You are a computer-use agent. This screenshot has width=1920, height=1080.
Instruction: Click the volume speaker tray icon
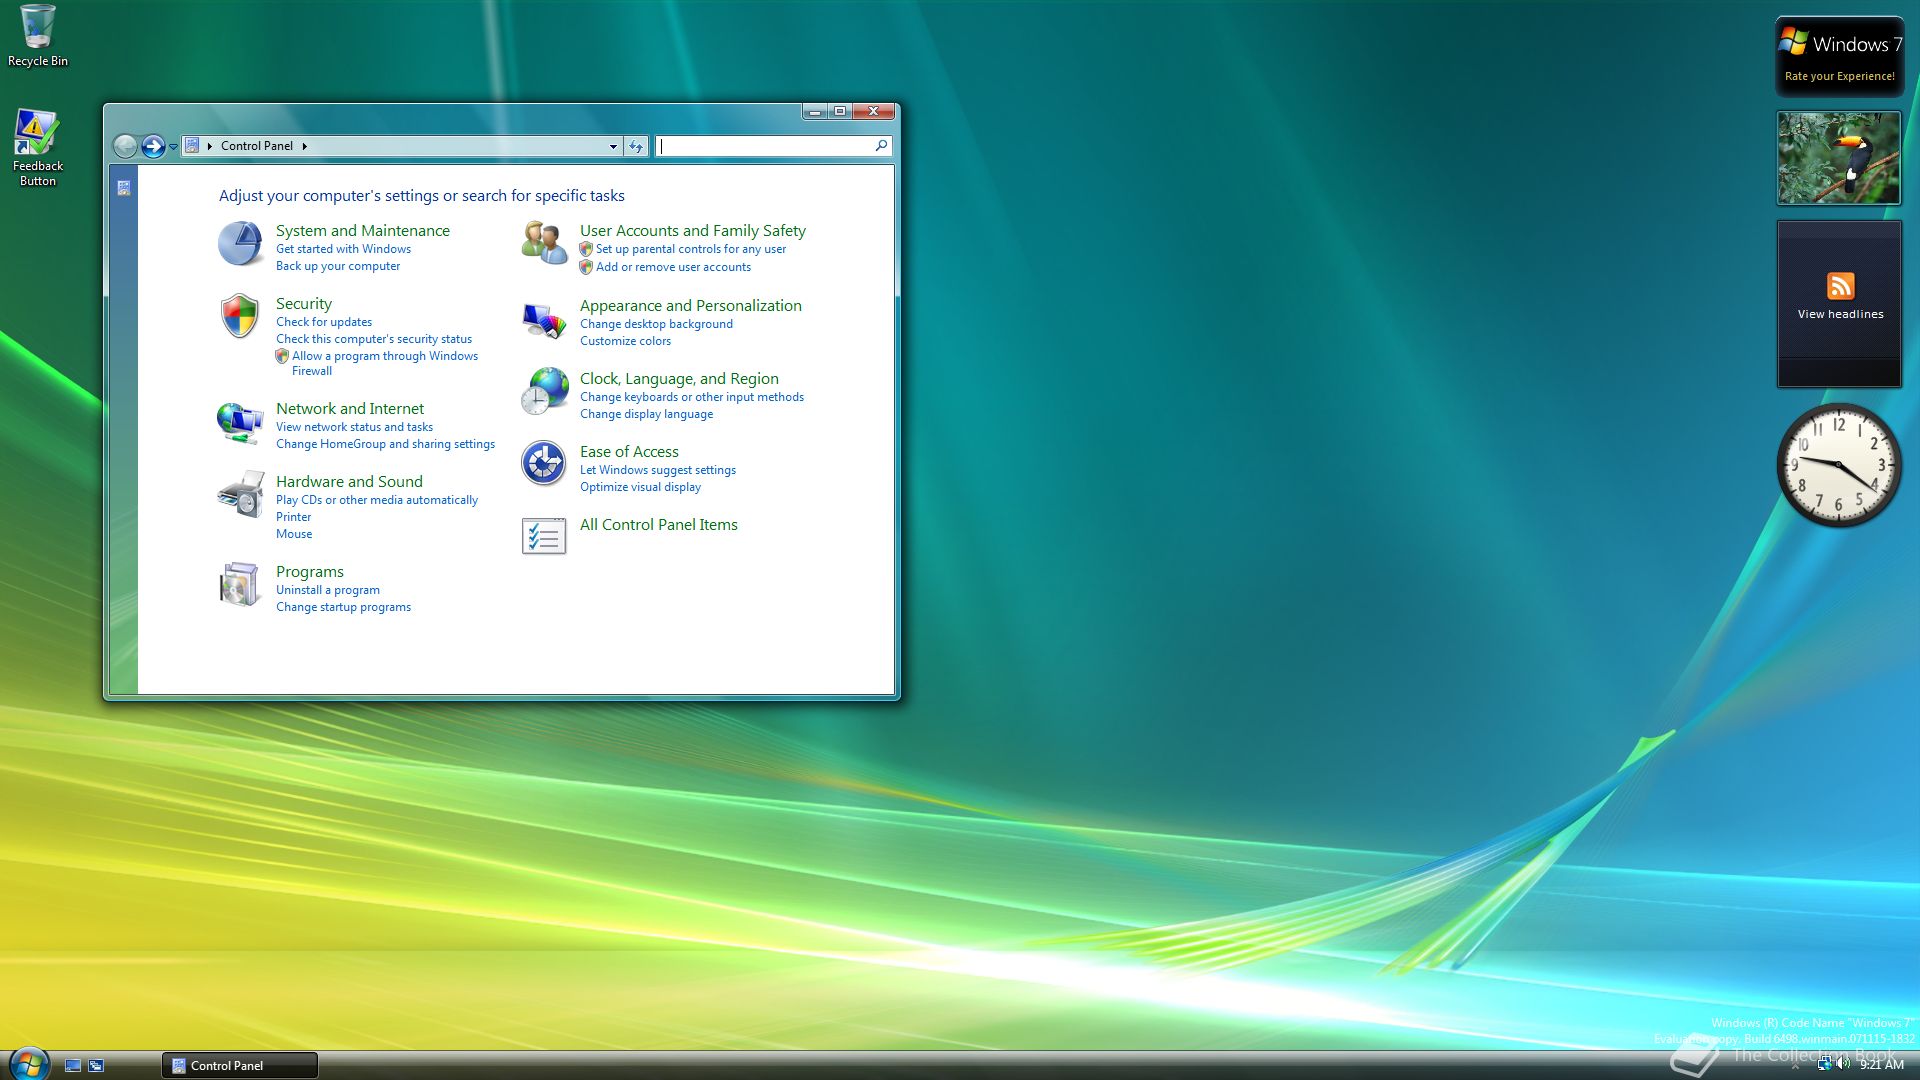[1843, 1064]
